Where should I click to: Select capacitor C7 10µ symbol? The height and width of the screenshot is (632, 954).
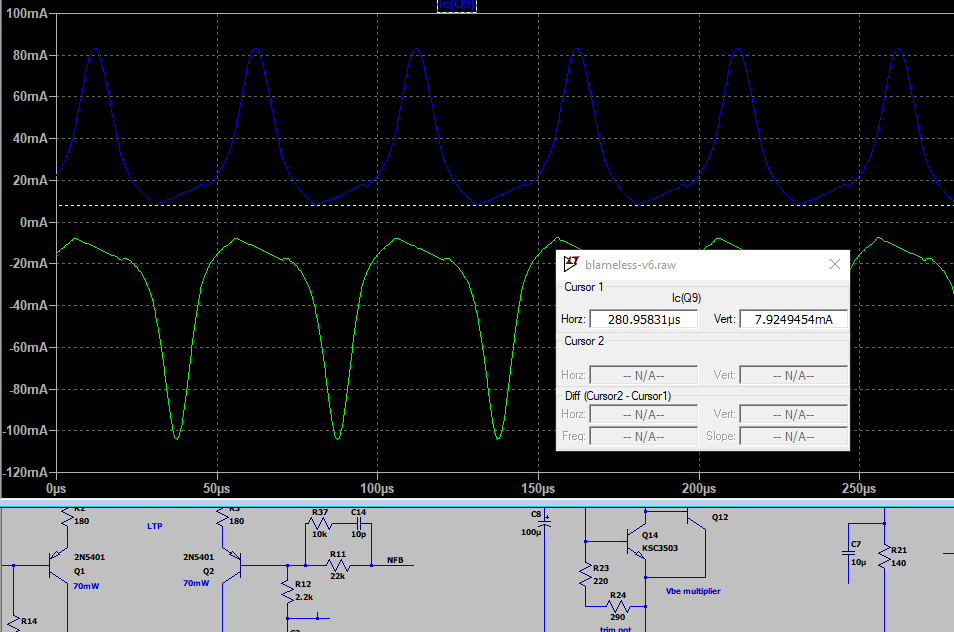pos(848,553)
